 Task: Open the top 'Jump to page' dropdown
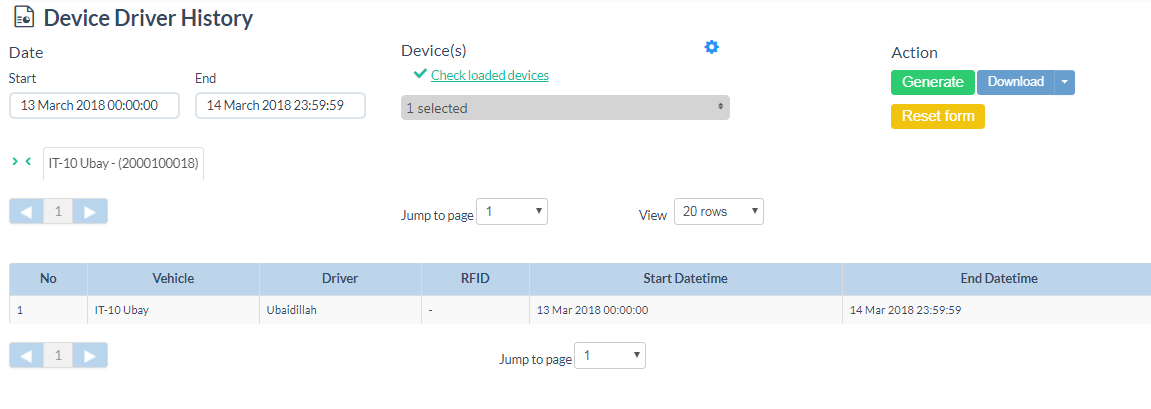(x=511, y=211)
